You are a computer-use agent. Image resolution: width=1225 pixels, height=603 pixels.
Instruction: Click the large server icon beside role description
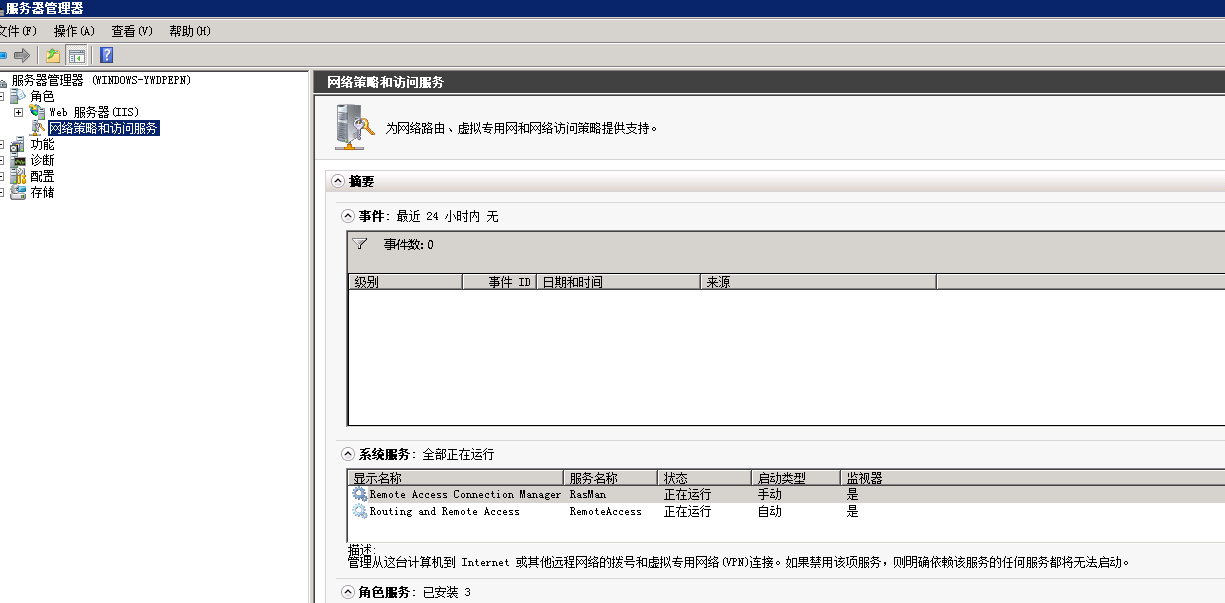tap(354, 127)
